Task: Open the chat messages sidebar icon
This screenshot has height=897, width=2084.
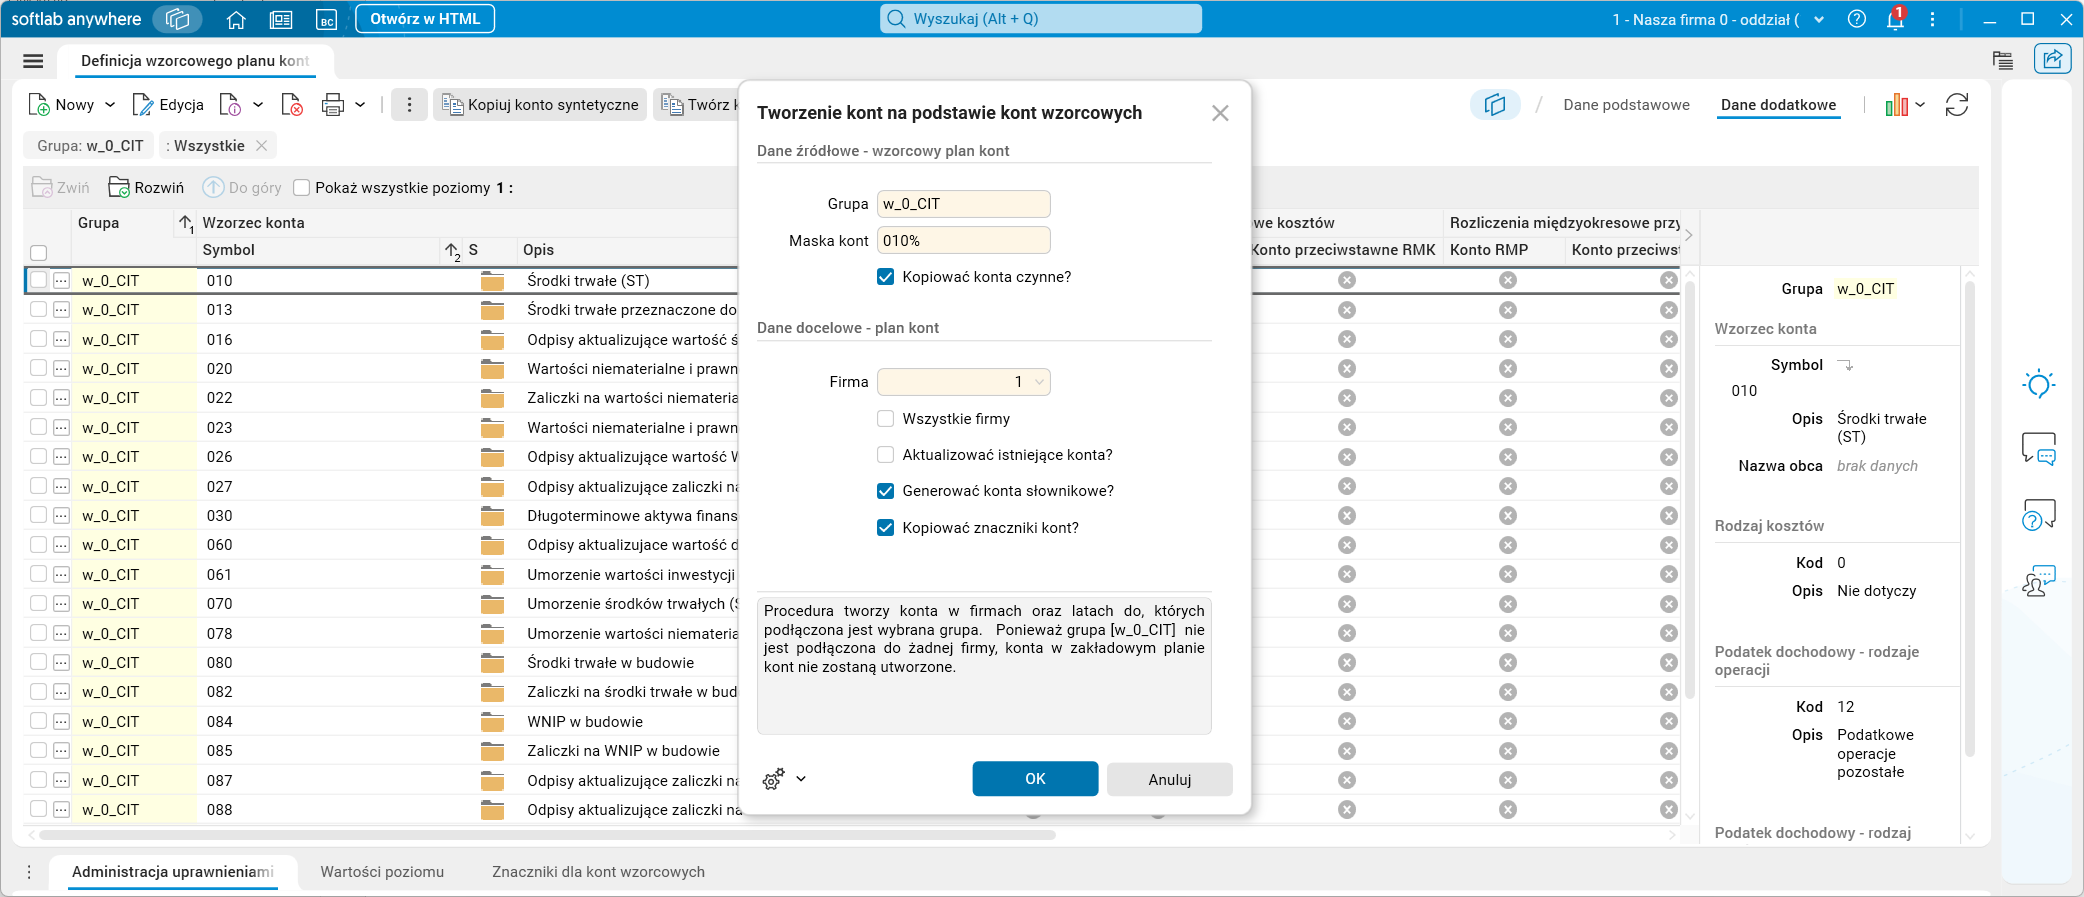Action: pos(2038,449)
